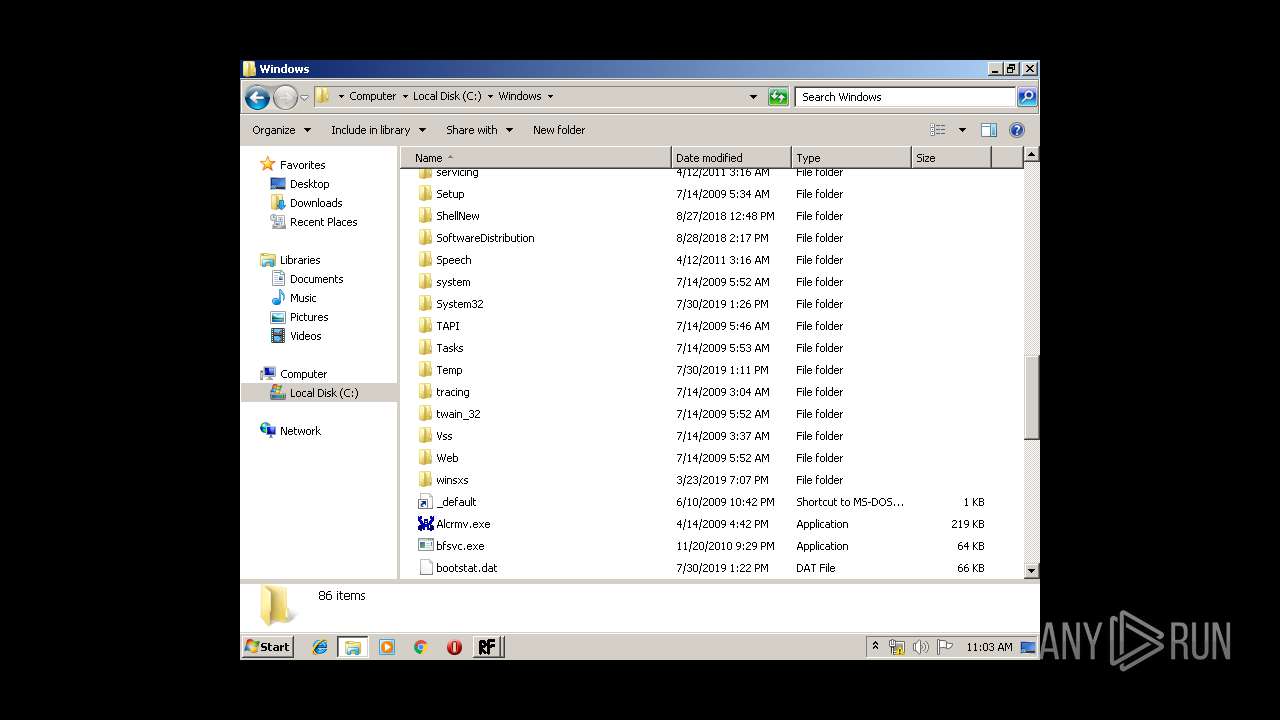
Task: Launch Opera from taskbar
Action: [454, 647]
